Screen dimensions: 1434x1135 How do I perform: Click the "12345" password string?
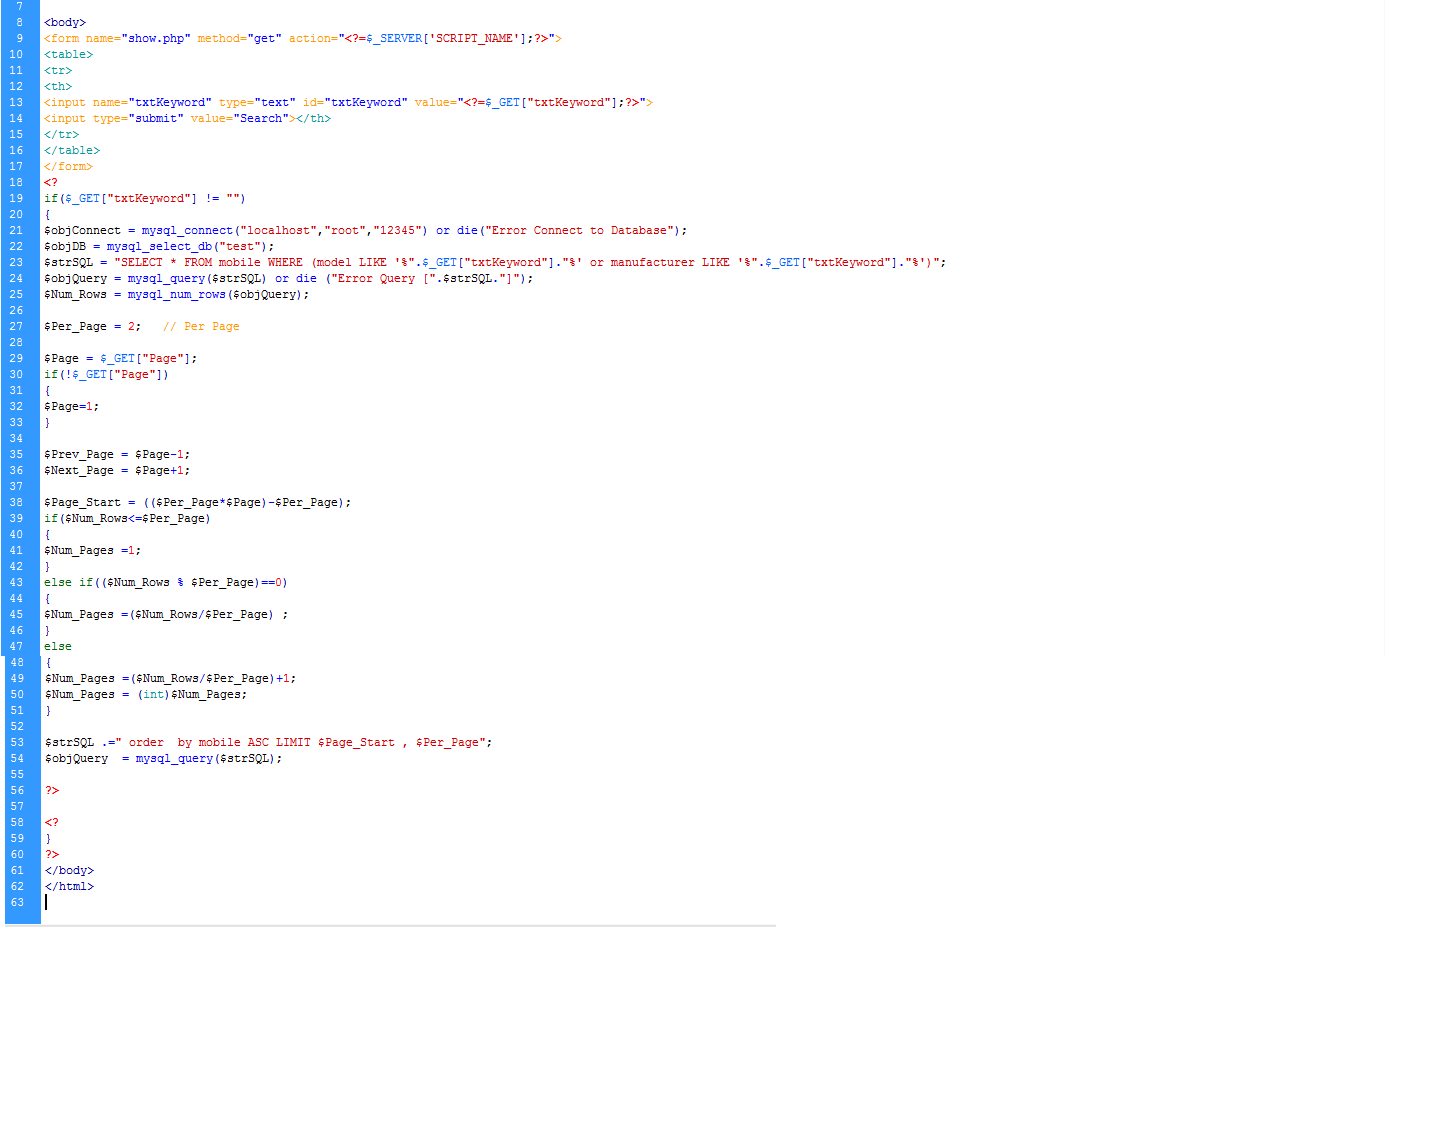pyautogui.click(x=398, y=230)
